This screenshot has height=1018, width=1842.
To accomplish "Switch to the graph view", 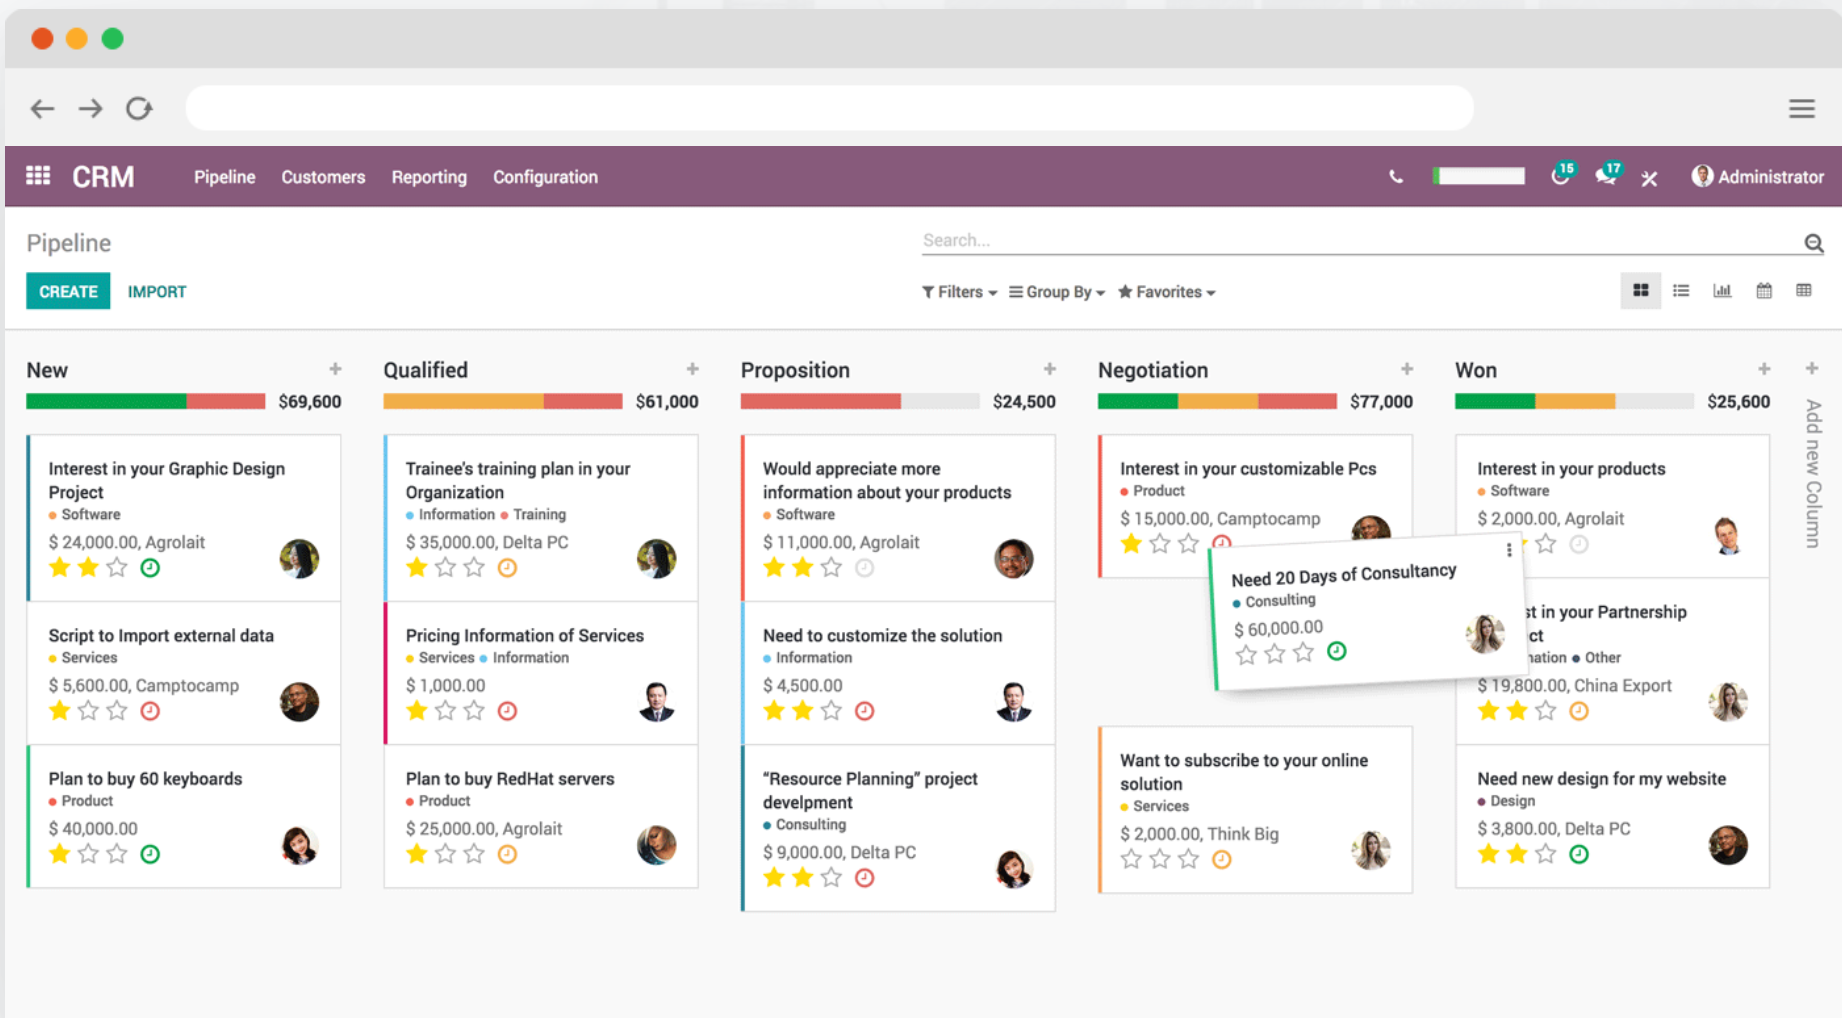I will point(1722,291).
